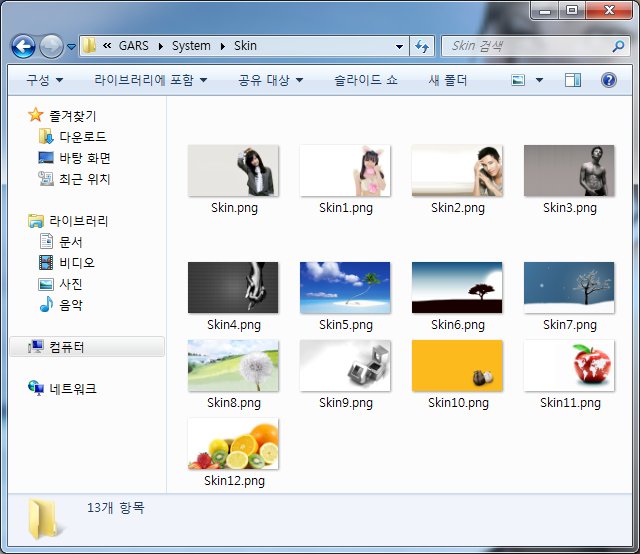The height and width of the screenshot is (554, 640).
Task: Click the 'Skin12.png' file name label
Action: click(234, 481)
